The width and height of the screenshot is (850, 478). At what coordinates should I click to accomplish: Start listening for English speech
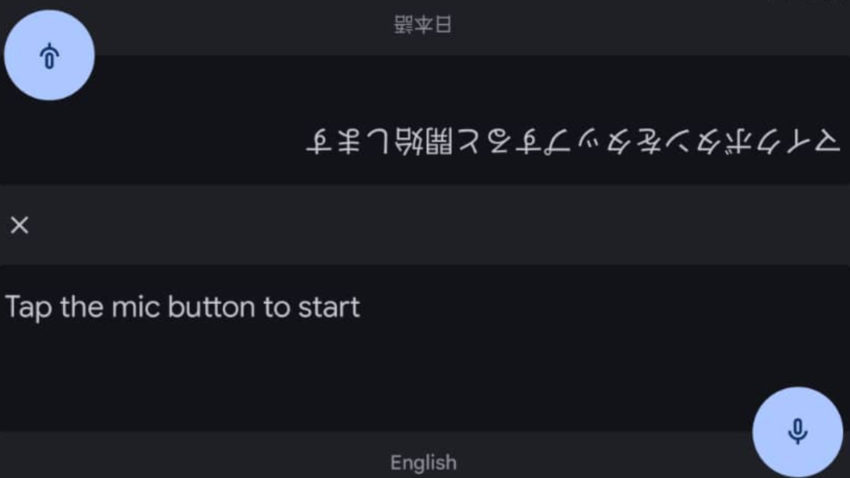point(797,432)
